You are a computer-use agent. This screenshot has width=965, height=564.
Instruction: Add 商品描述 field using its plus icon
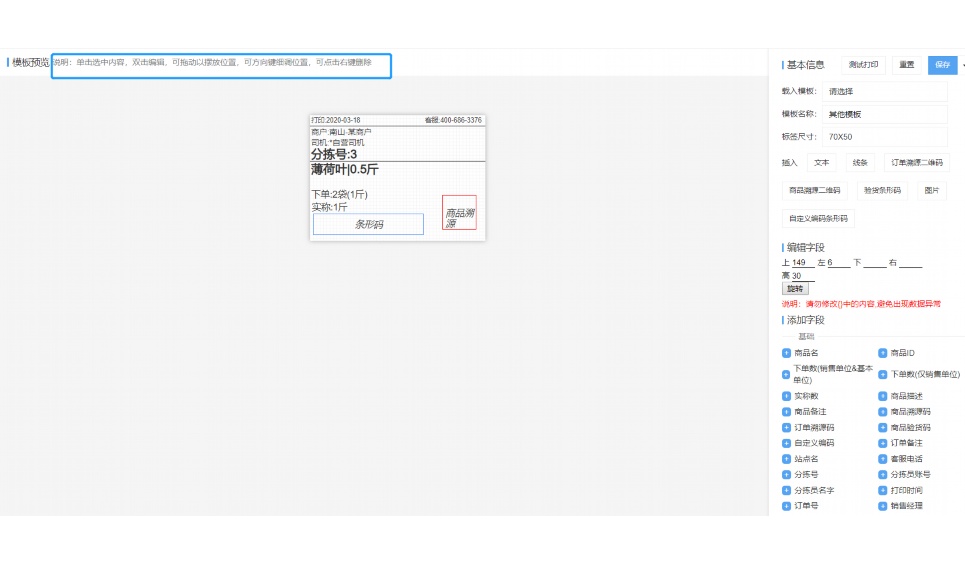pos(883,396)
